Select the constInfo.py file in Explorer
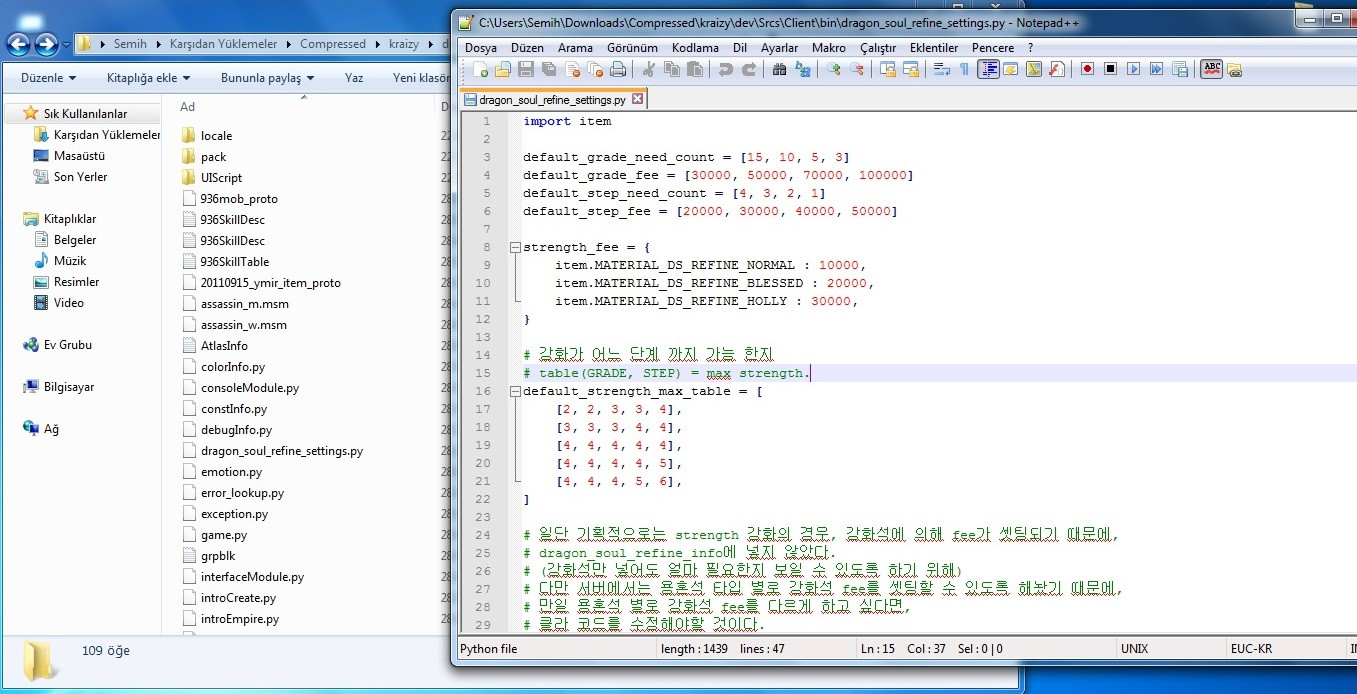 (234, 409)
